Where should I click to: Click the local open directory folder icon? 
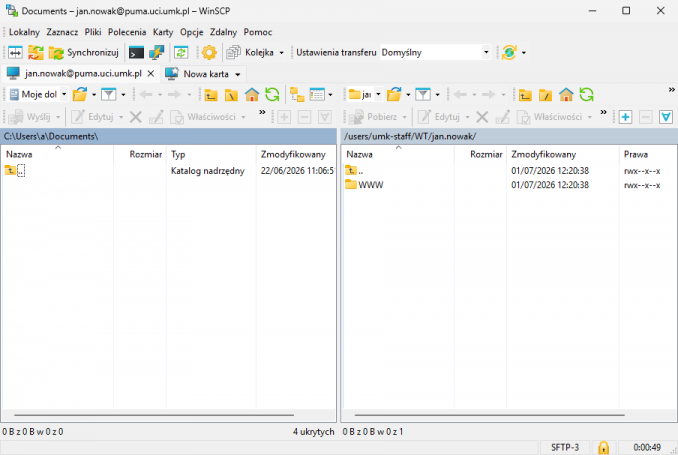80,94
